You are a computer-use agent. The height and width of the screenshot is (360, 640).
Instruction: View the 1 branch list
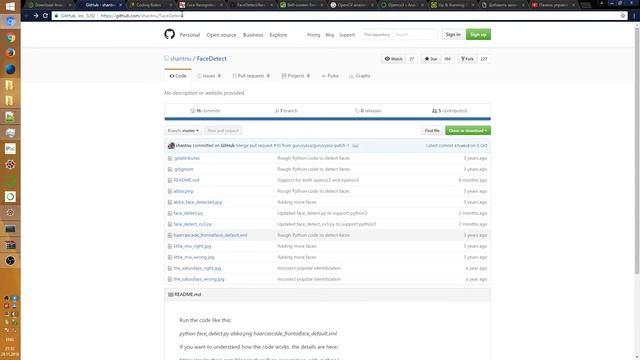287,111
